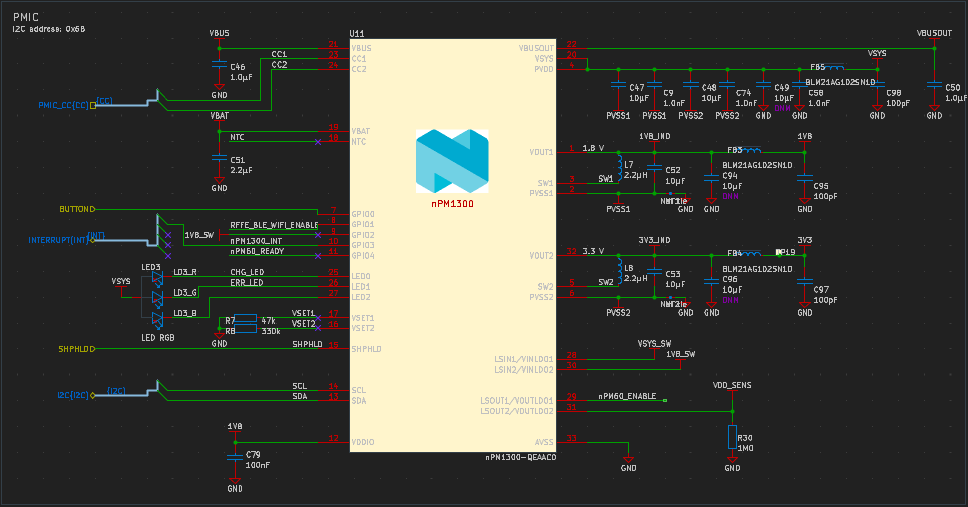The width and height of the screenshot is (968, 507).
Task: Select capacitor C98 symbol
Action: tap(877, 84)
